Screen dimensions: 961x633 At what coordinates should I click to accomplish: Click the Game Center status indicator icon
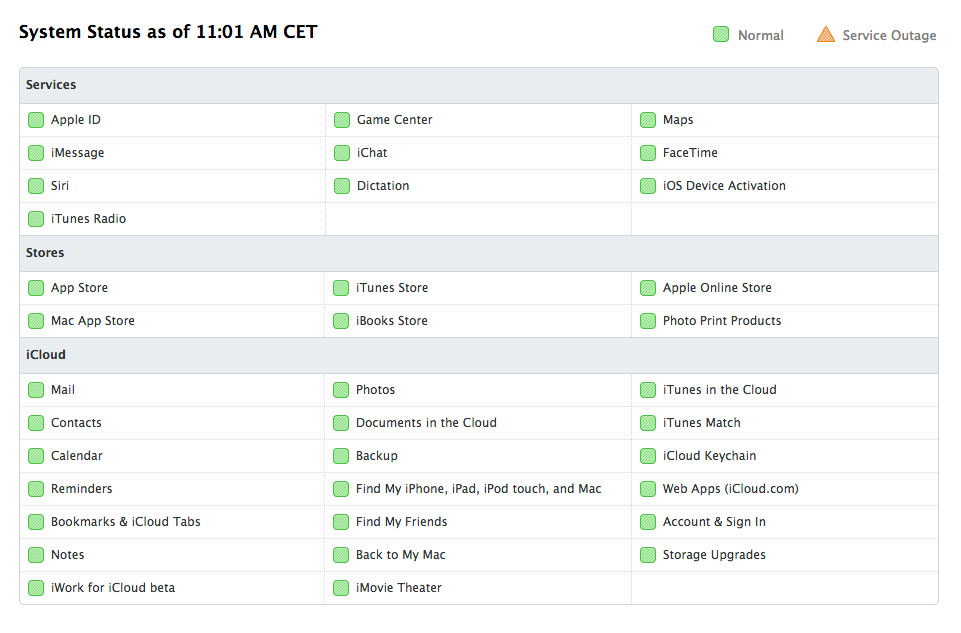pyautogui.click(x=342, y=120)
